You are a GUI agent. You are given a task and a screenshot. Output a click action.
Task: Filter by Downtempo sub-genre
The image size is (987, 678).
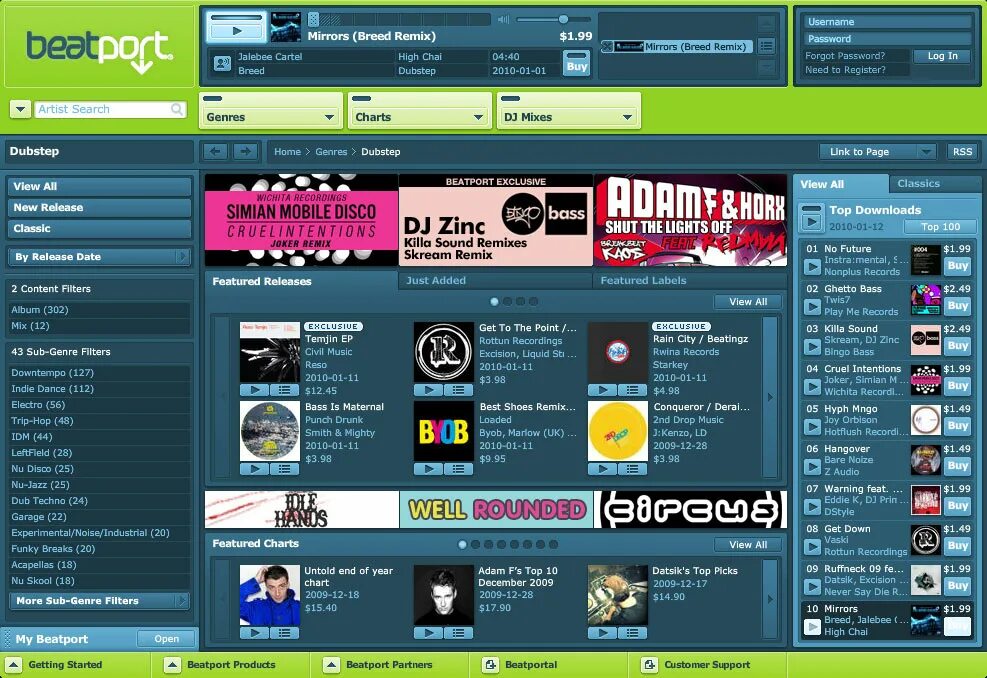point(52,373)
